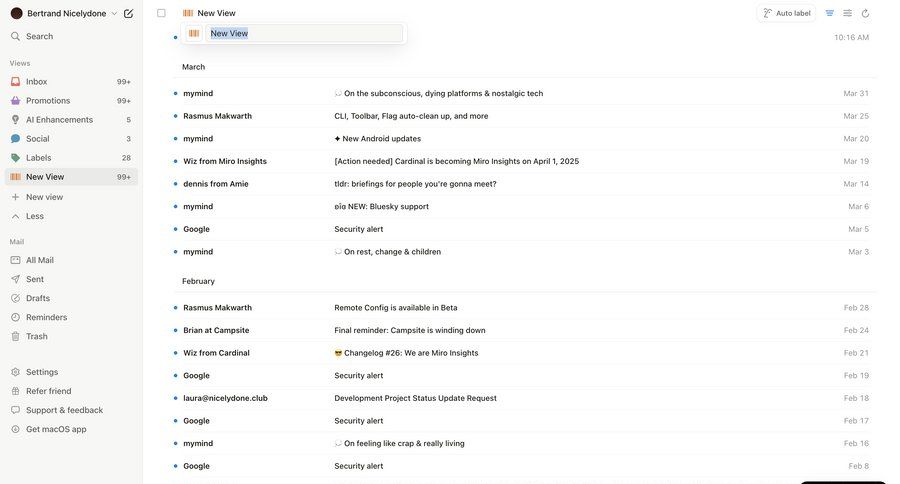The image size is (900, 484).
Task: Open Google Security alert from Mar 5
Action: (x=524, y=229)
